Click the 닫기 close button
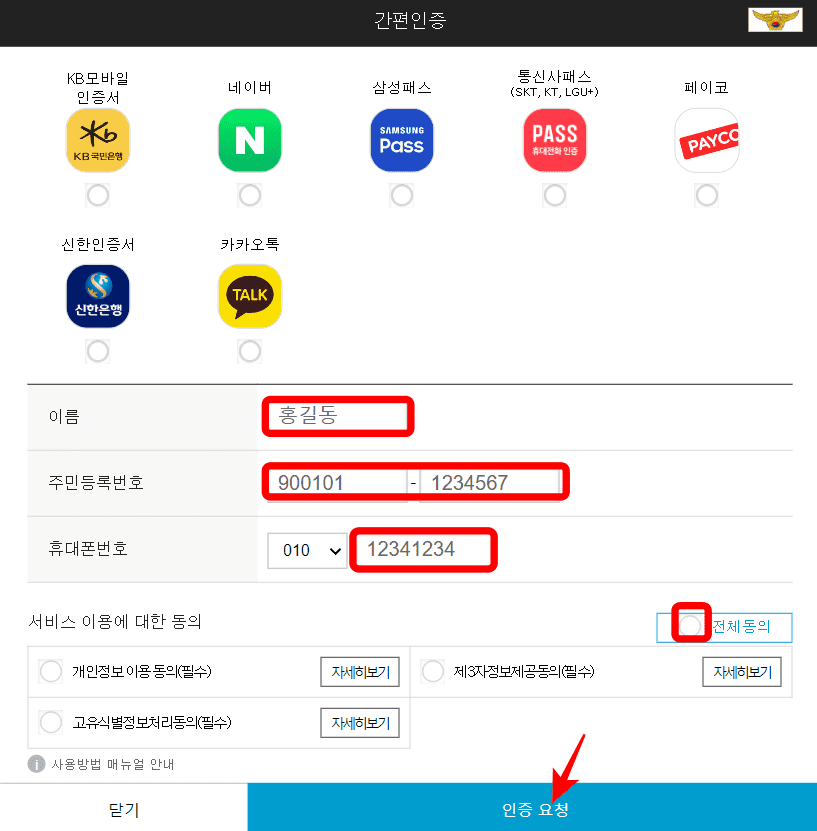This screenshot has height=831, width=817. 123,808
